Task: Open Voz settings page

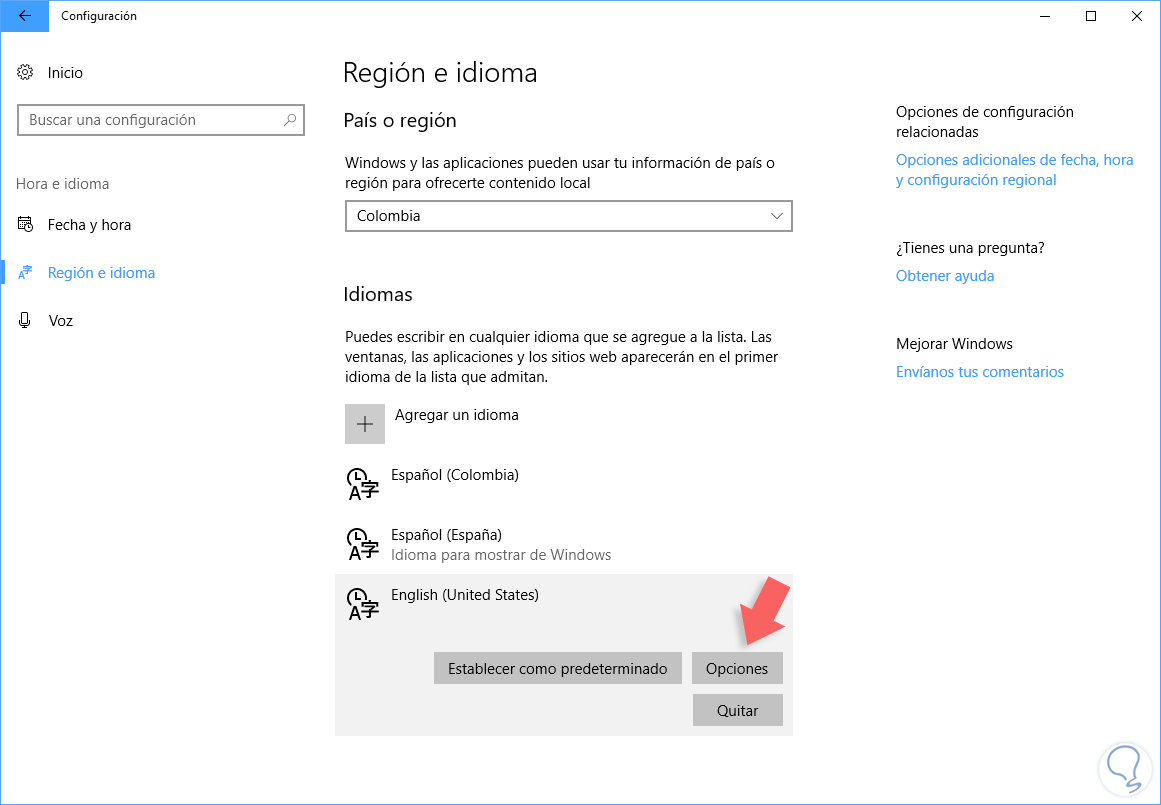Action: 60,321
